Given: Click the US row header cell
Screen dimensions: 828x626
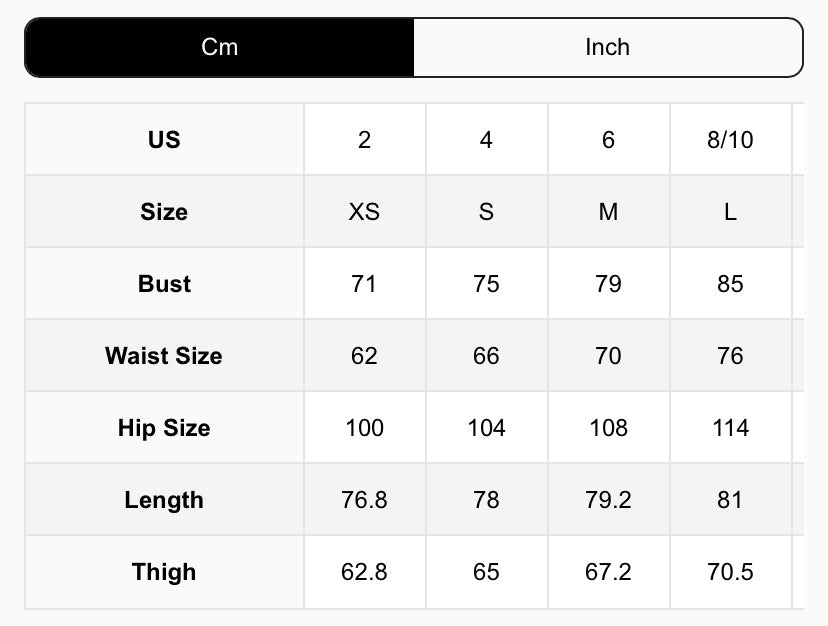Looking at the screenshot, I should coord(164,140).
